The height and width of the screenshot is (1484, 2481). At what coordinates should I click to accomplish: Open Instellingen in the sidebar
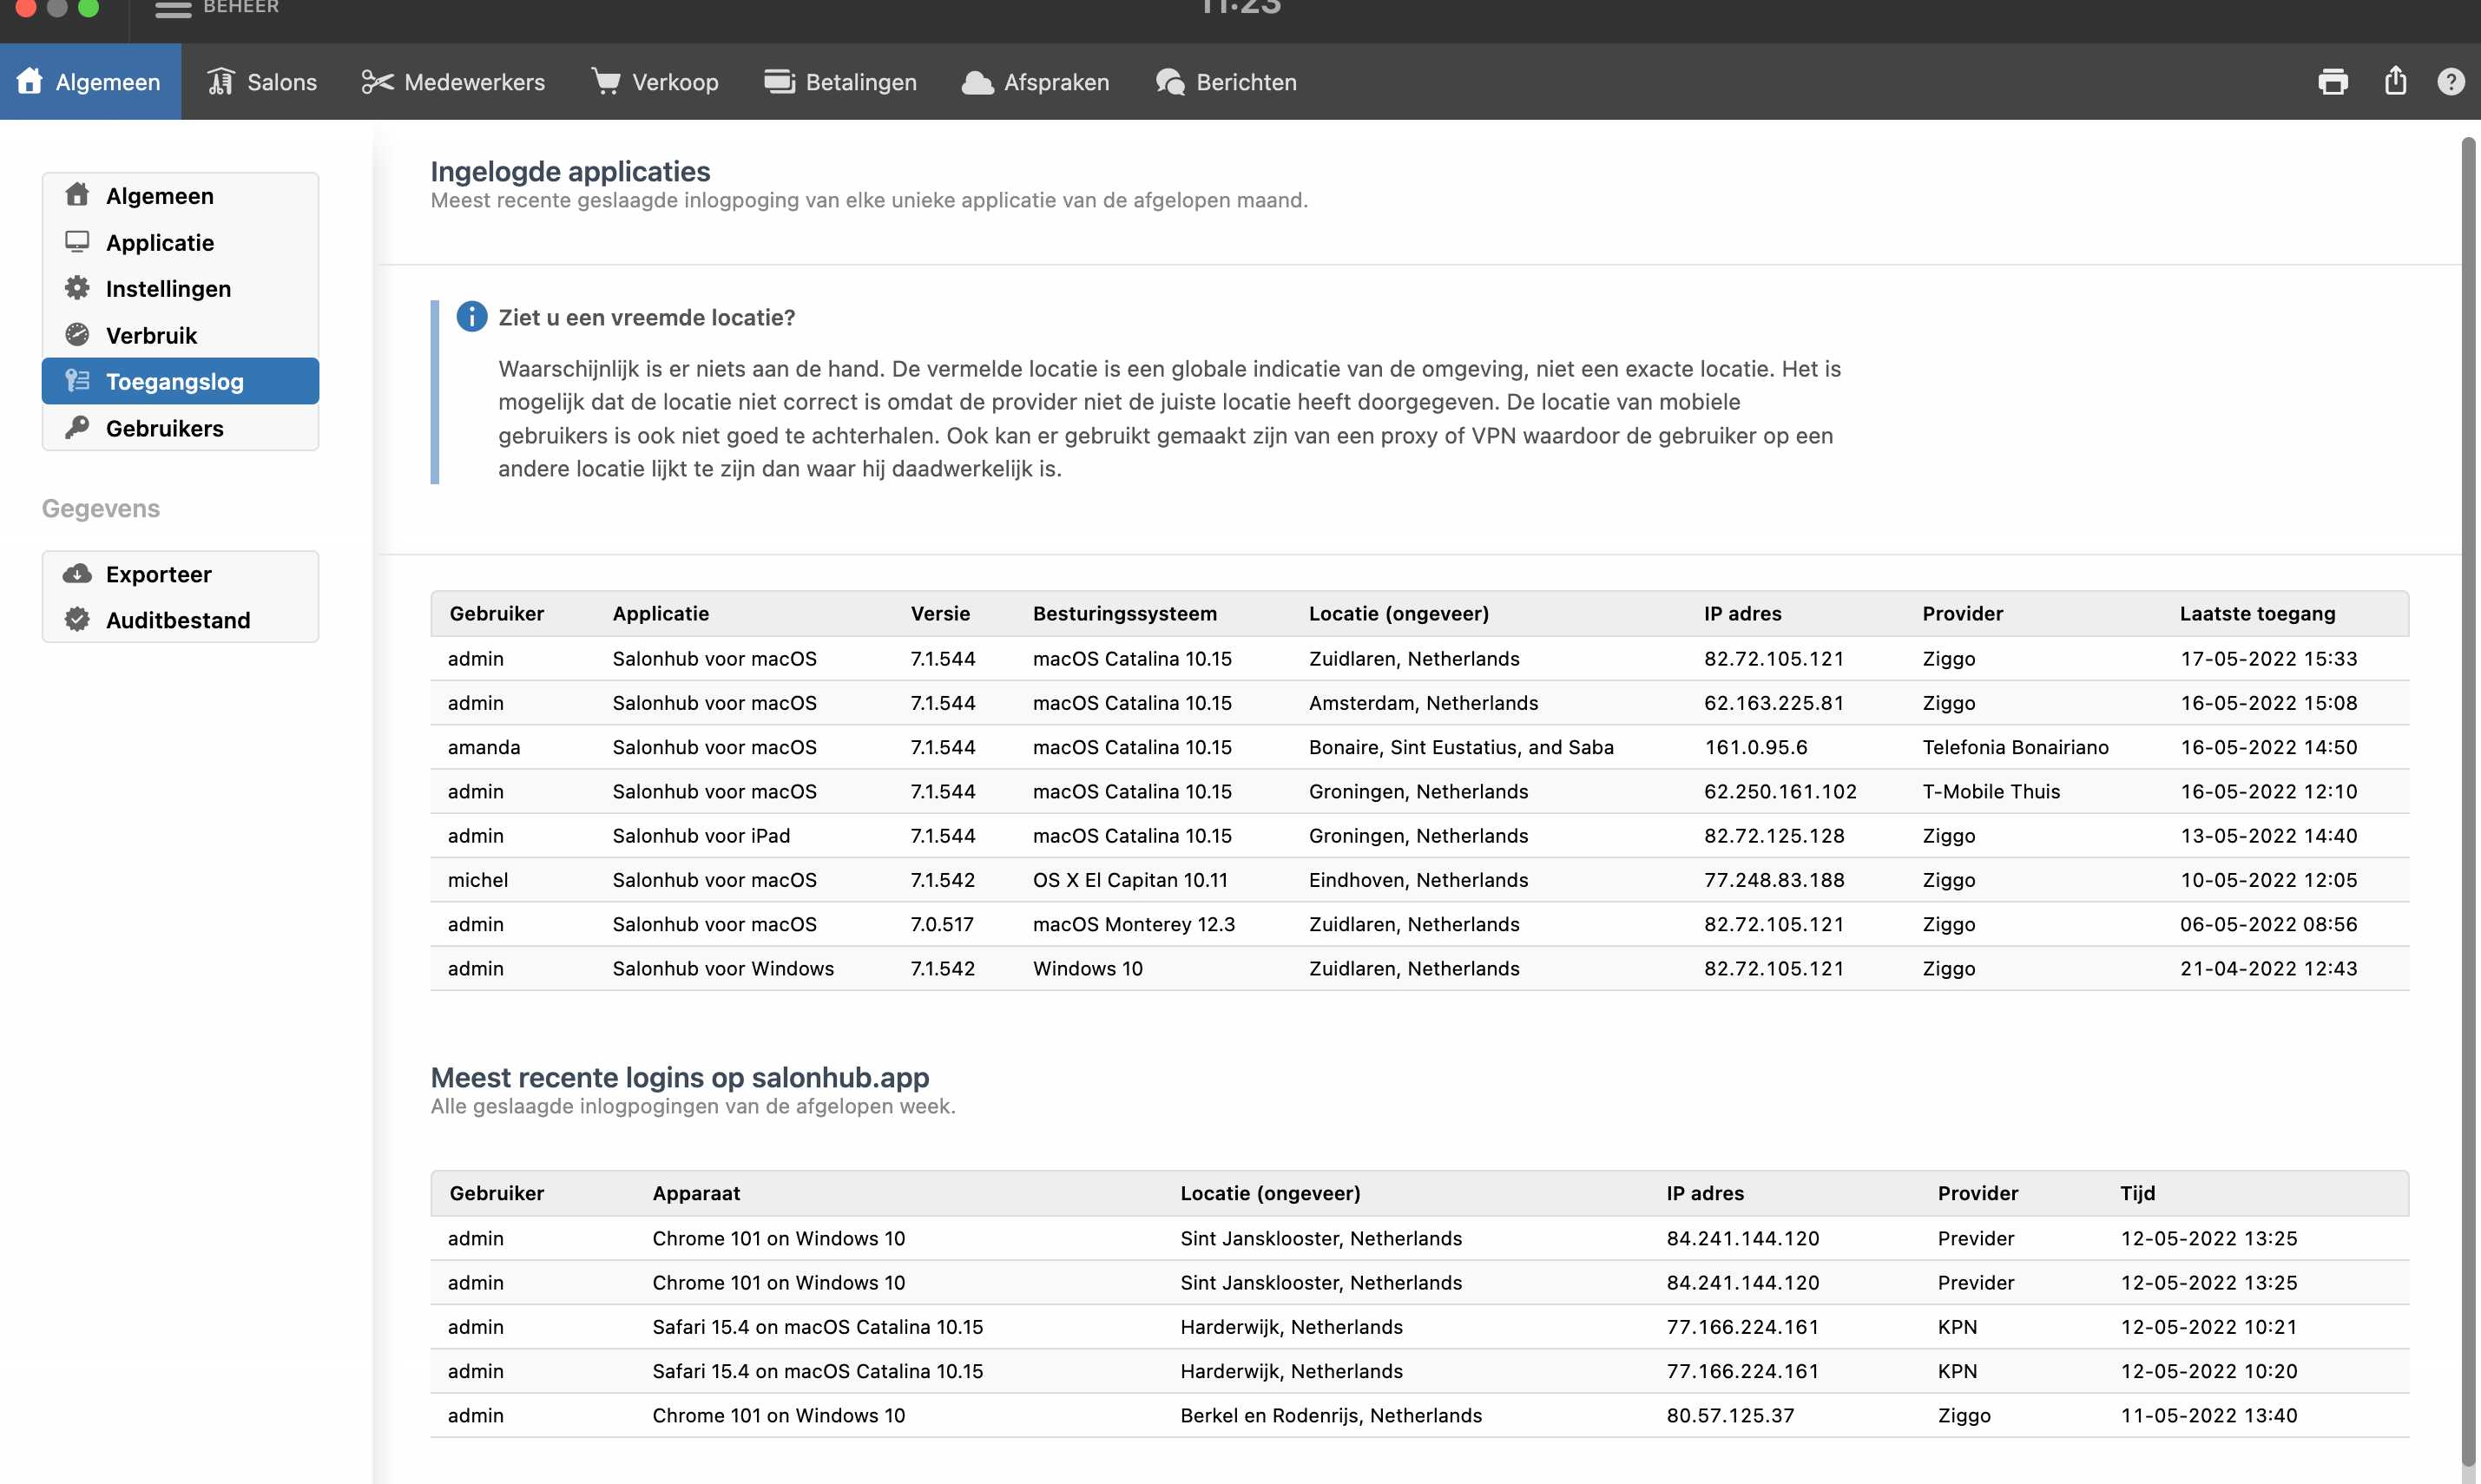tap(168, 289)
